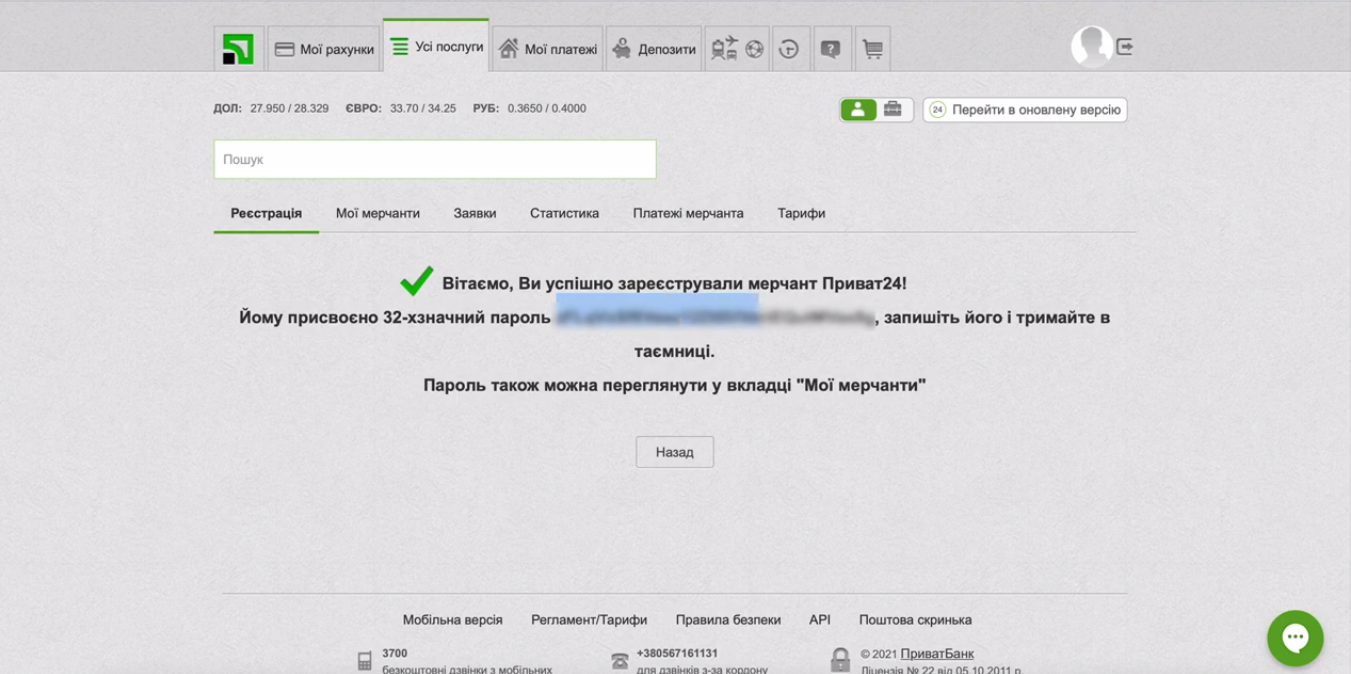Open the API footer link
The image size is (1351, 674).
(820, 620)
